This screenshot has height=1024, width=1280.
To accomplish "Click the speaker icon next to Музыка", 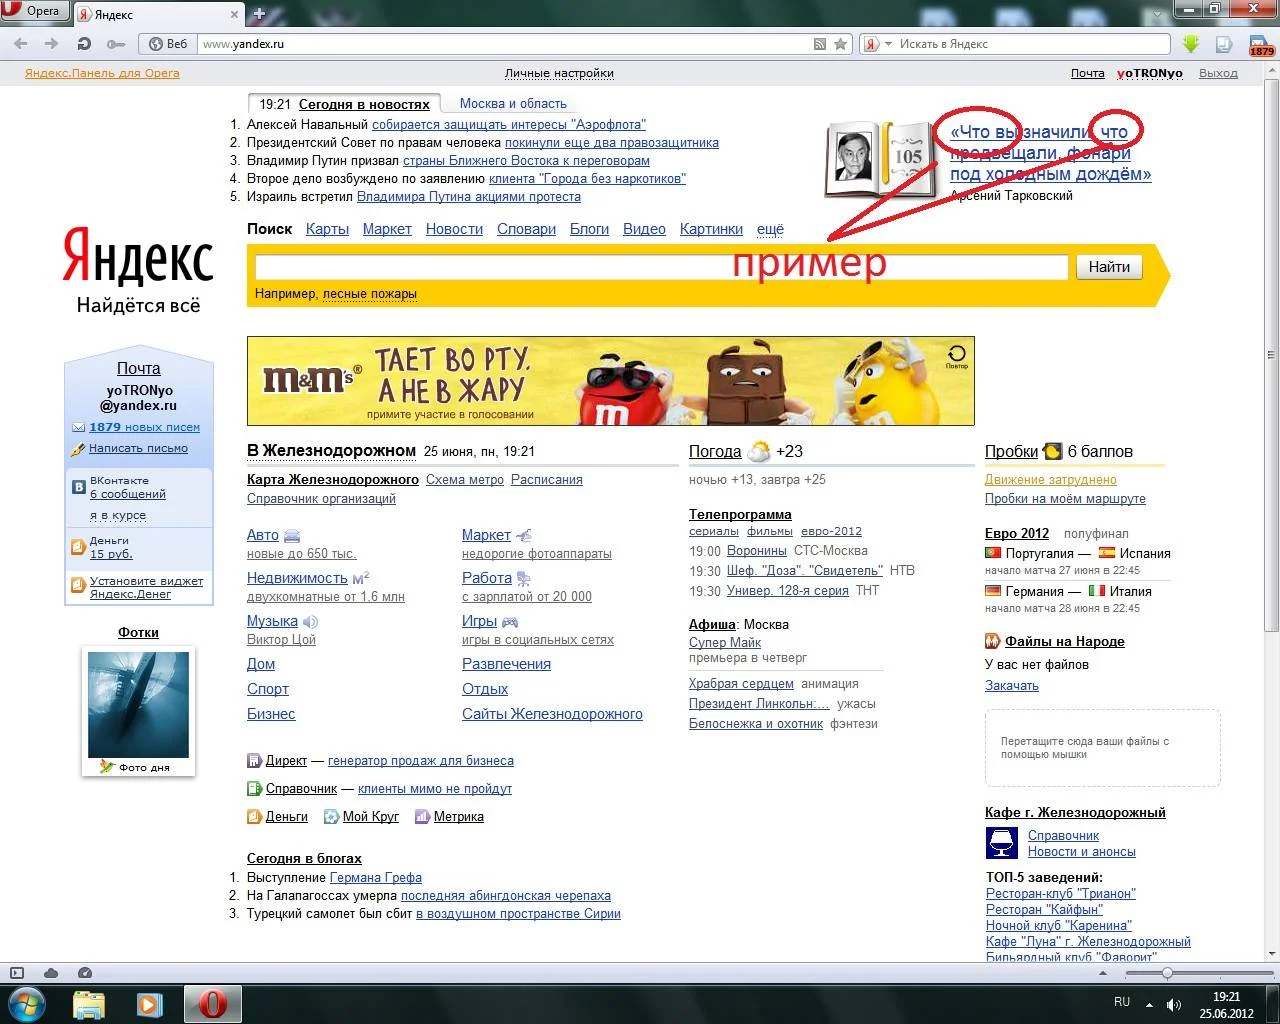I will pos(310,622).
